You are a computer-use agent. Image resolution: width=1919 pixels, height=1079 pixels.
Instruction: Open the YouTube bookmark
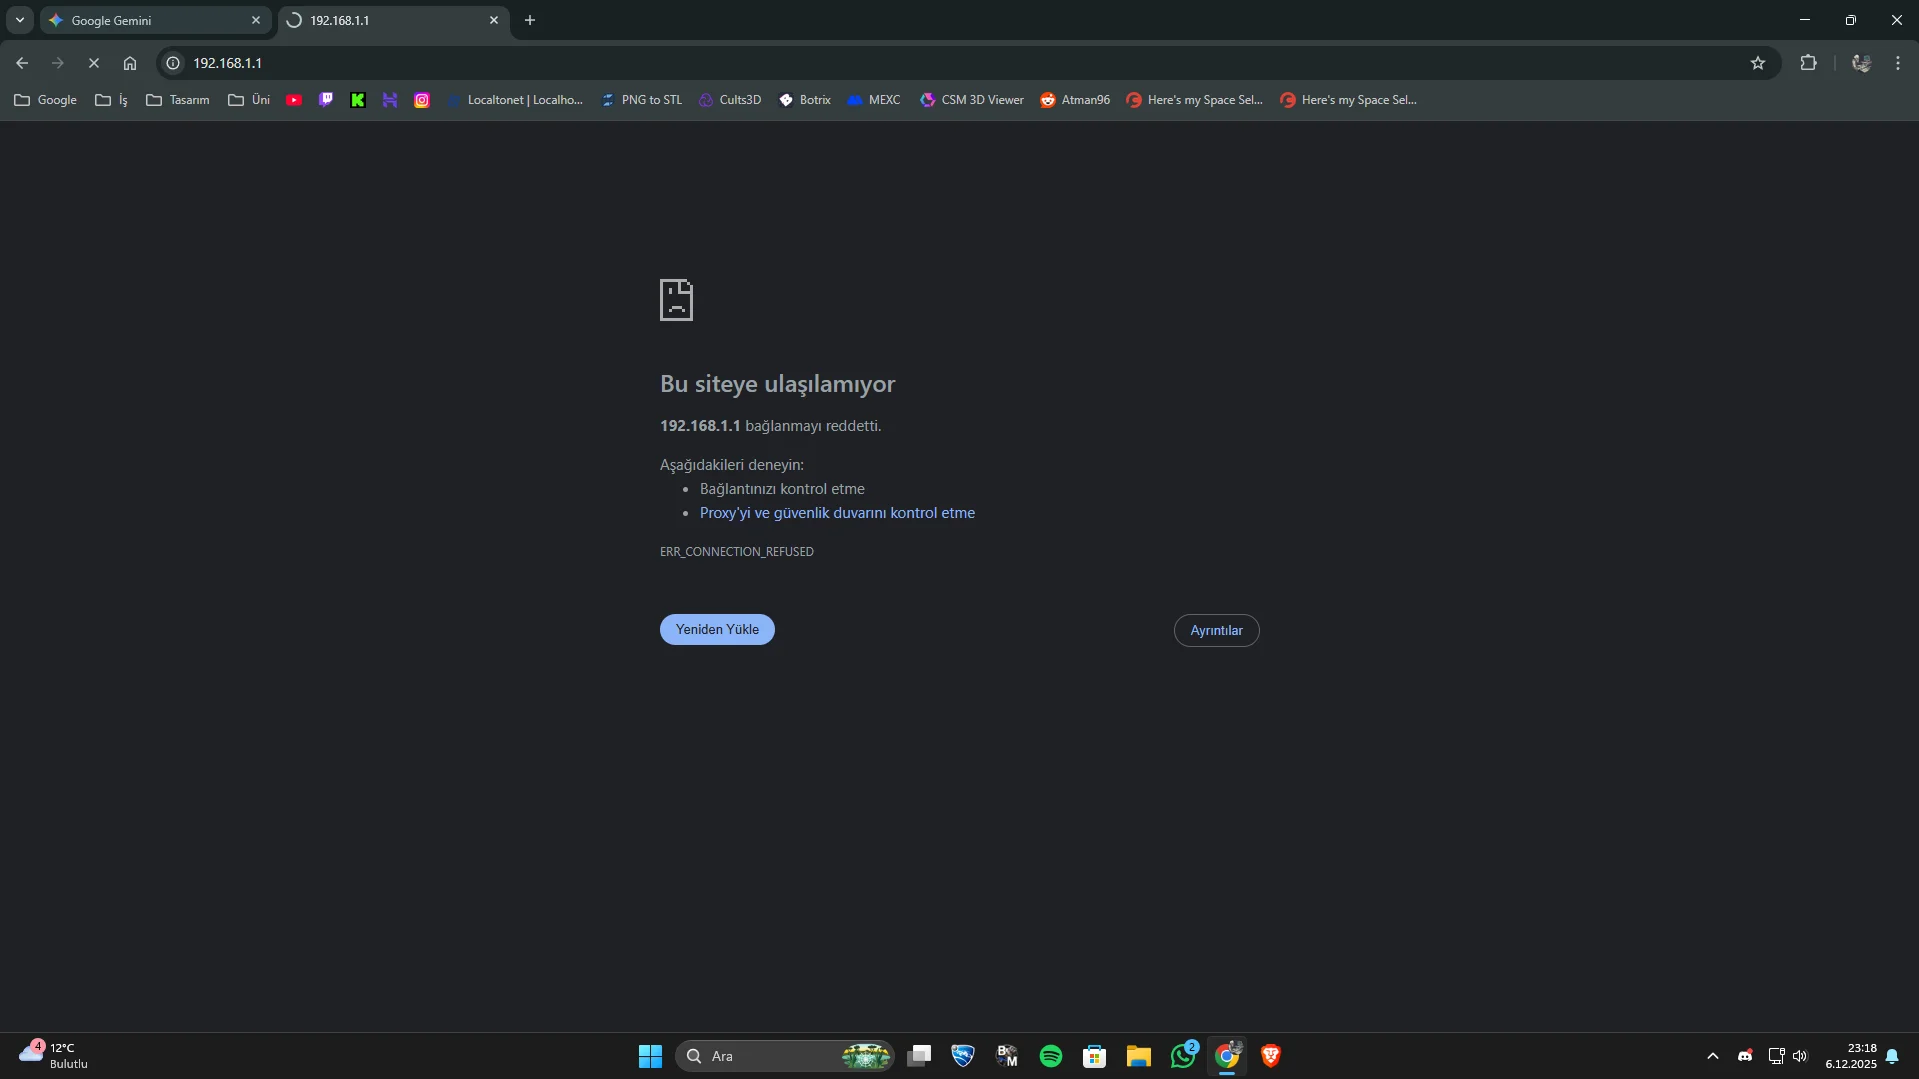294,100
